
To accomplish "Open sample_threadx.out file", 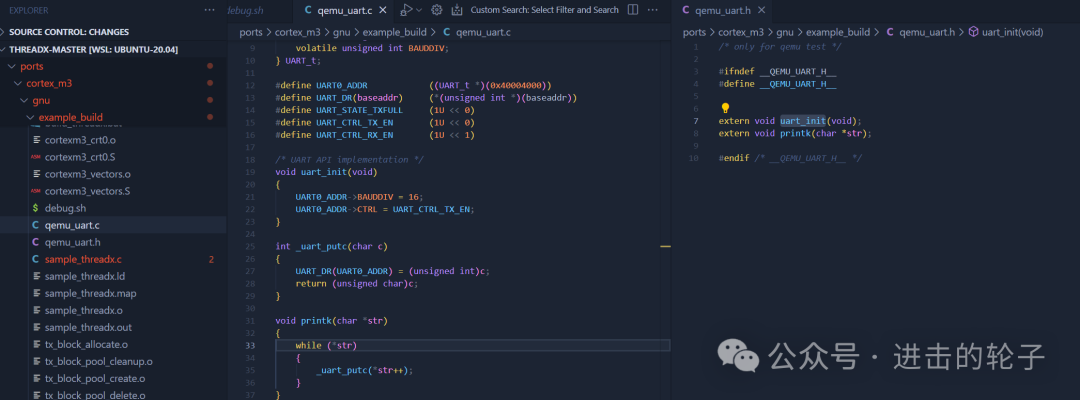I will coord(113,328).
